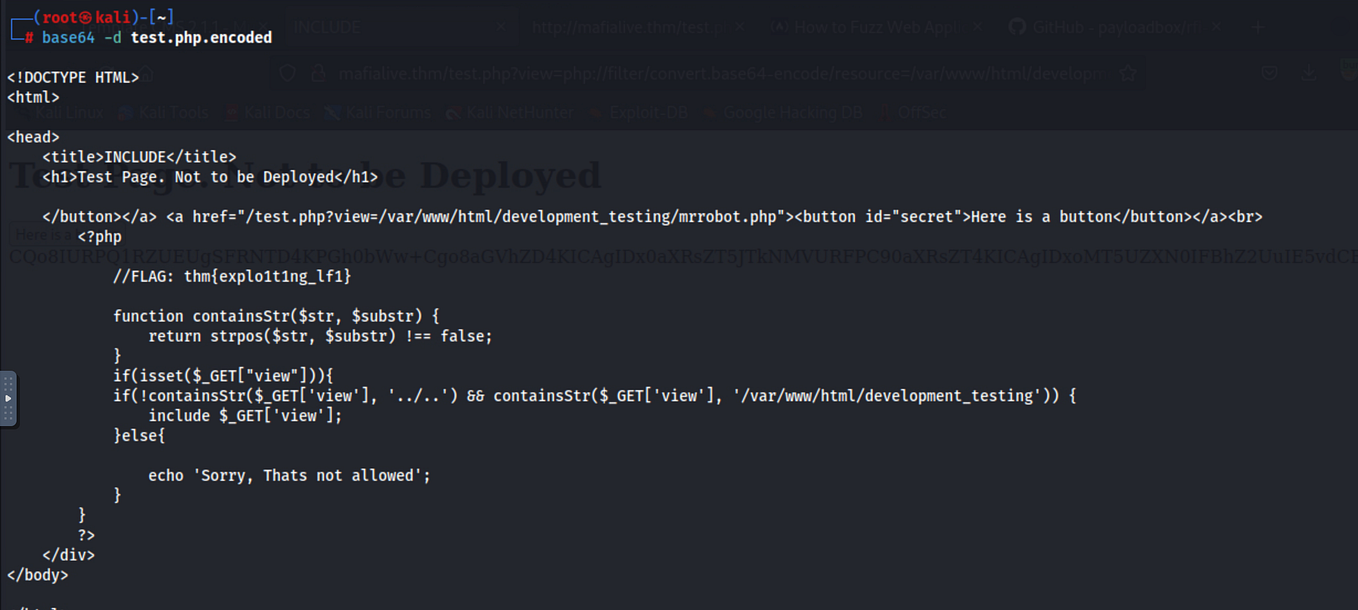The width and height of the screenshot is (1358, 610).
Task: Open the Downloads panel icon
Action: point(1310,72)
